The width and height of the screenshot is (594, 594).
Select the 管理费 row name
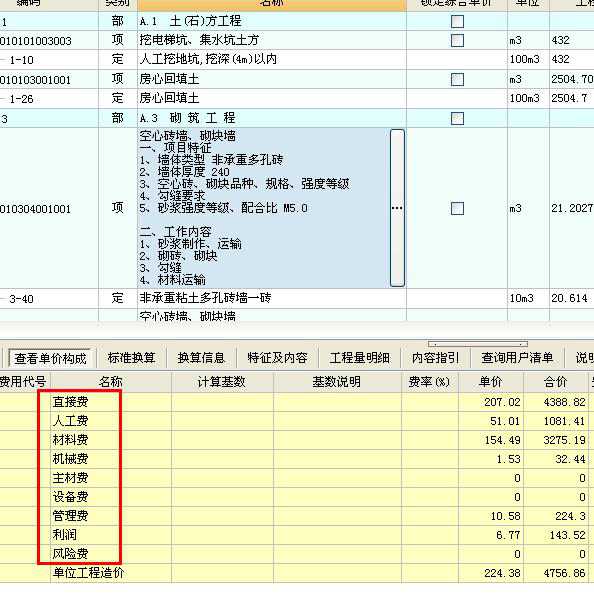coord(70,516)
